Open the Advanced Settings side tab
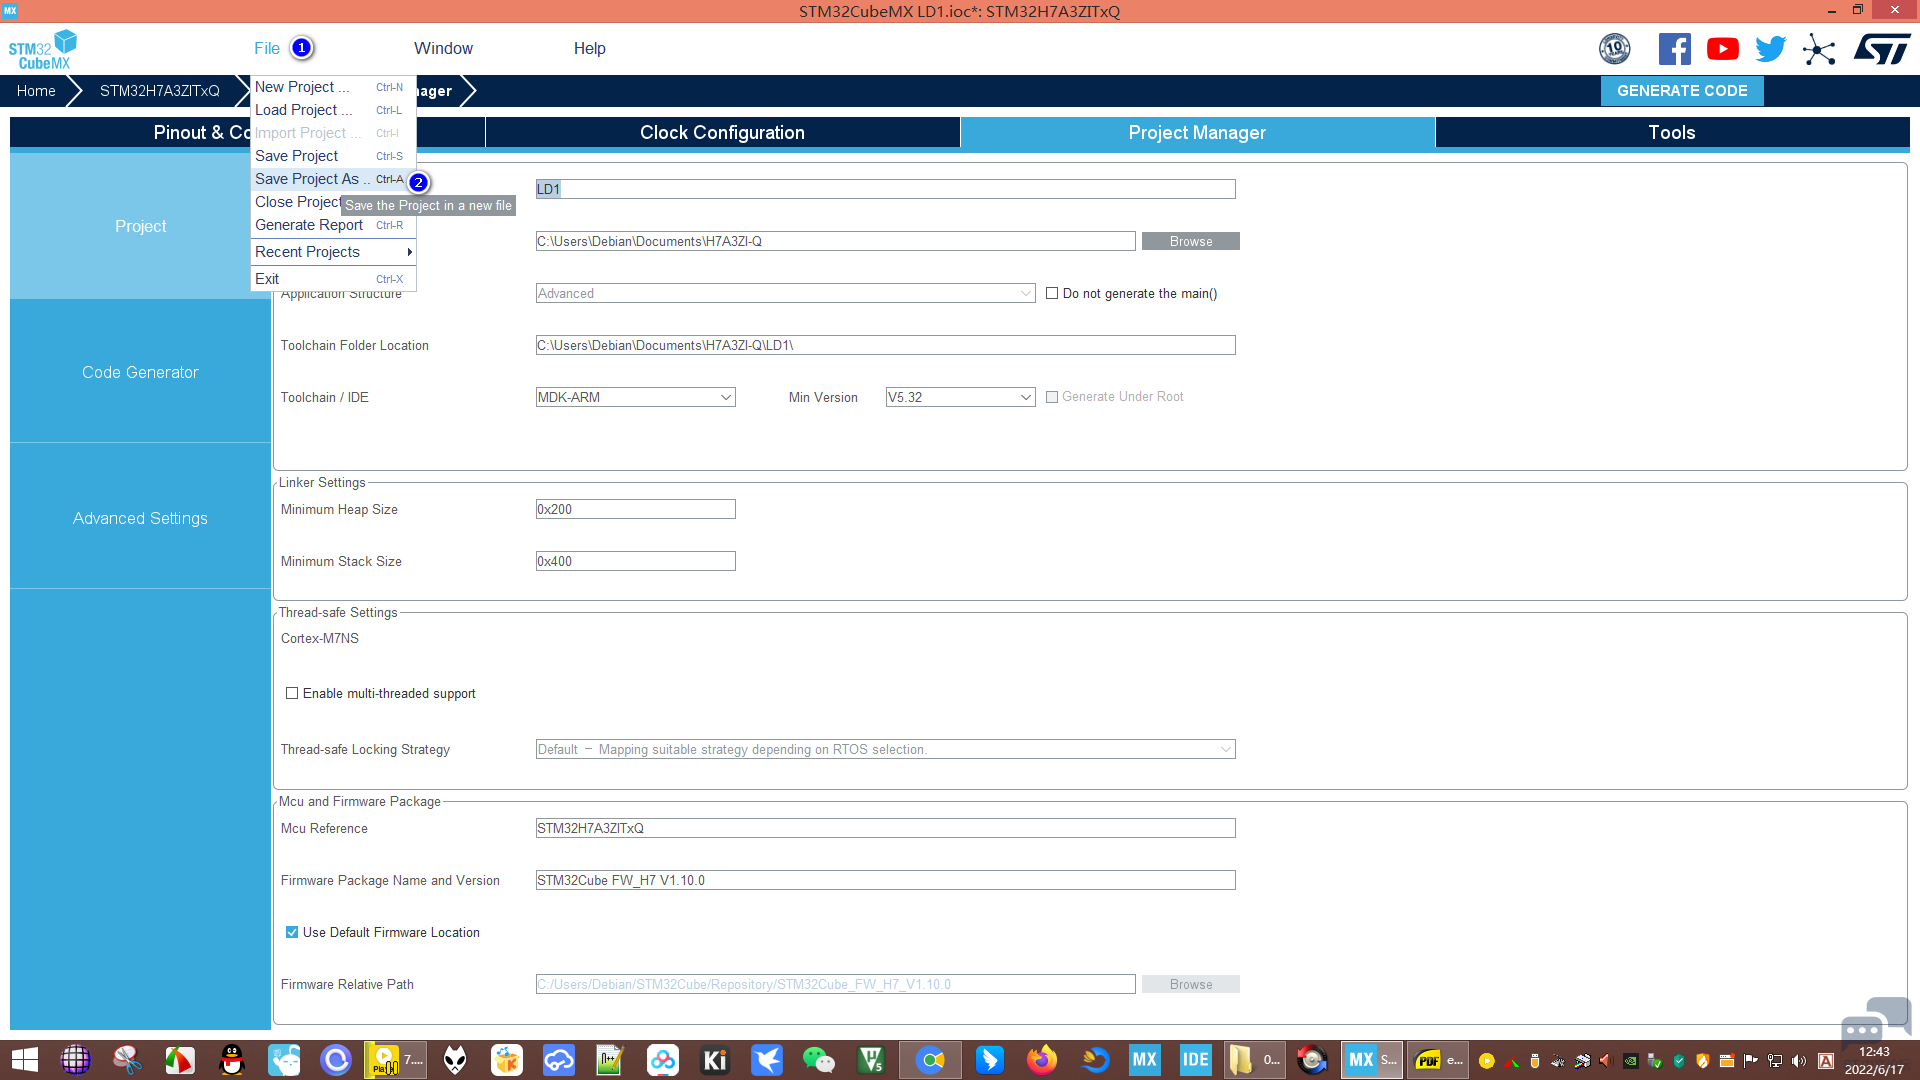 click(x=140, y=518)
